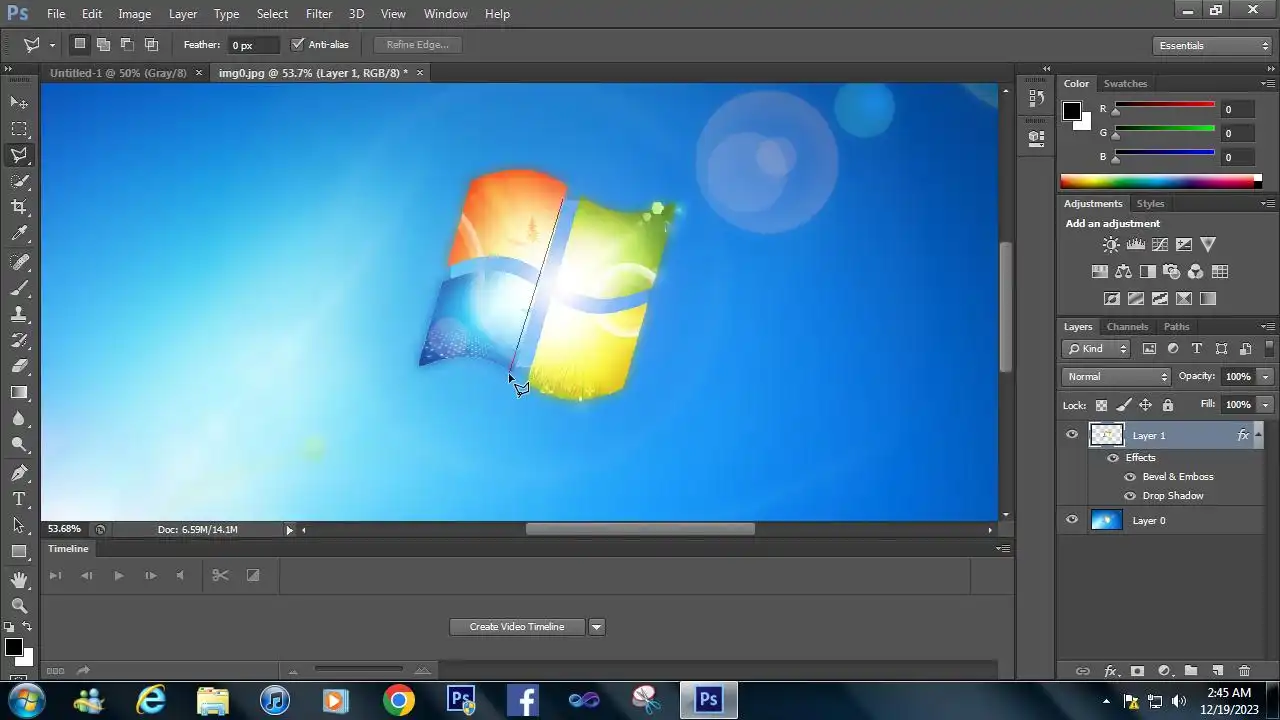Open the tool preset picker arrow
Viewport: 1280px width, 720px height.
[52, 45]
